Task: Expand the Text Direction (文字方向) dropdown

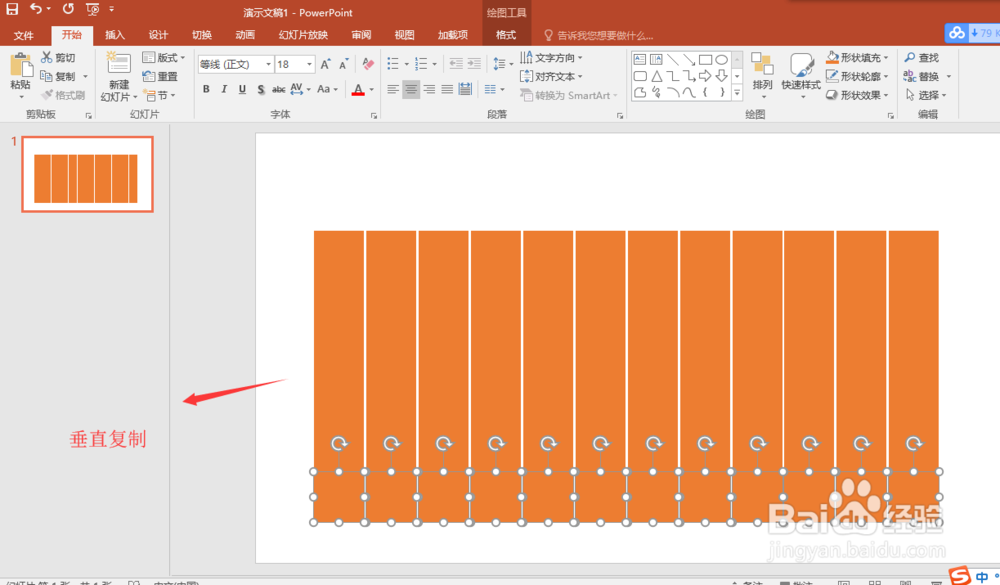Action: 580,58
